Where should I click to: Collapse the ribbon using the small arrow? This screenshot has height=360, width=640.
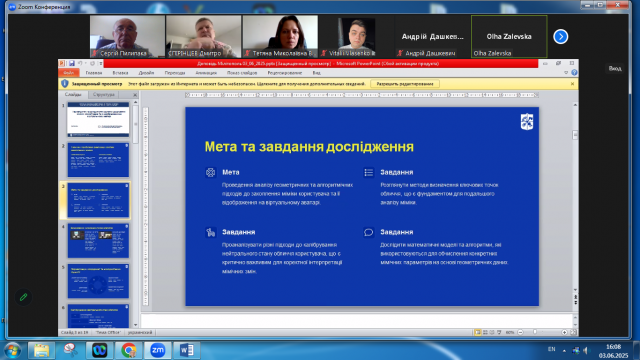pyautogui.click(x=566, y=73)
